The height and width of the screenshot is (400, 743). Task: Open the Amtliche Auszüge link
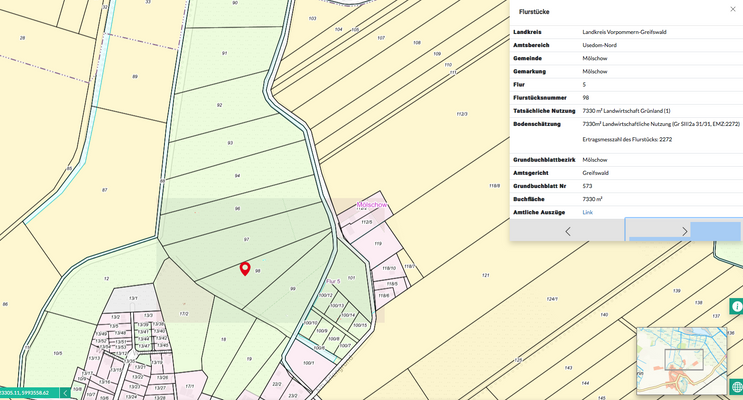click(x=588, y=212)
